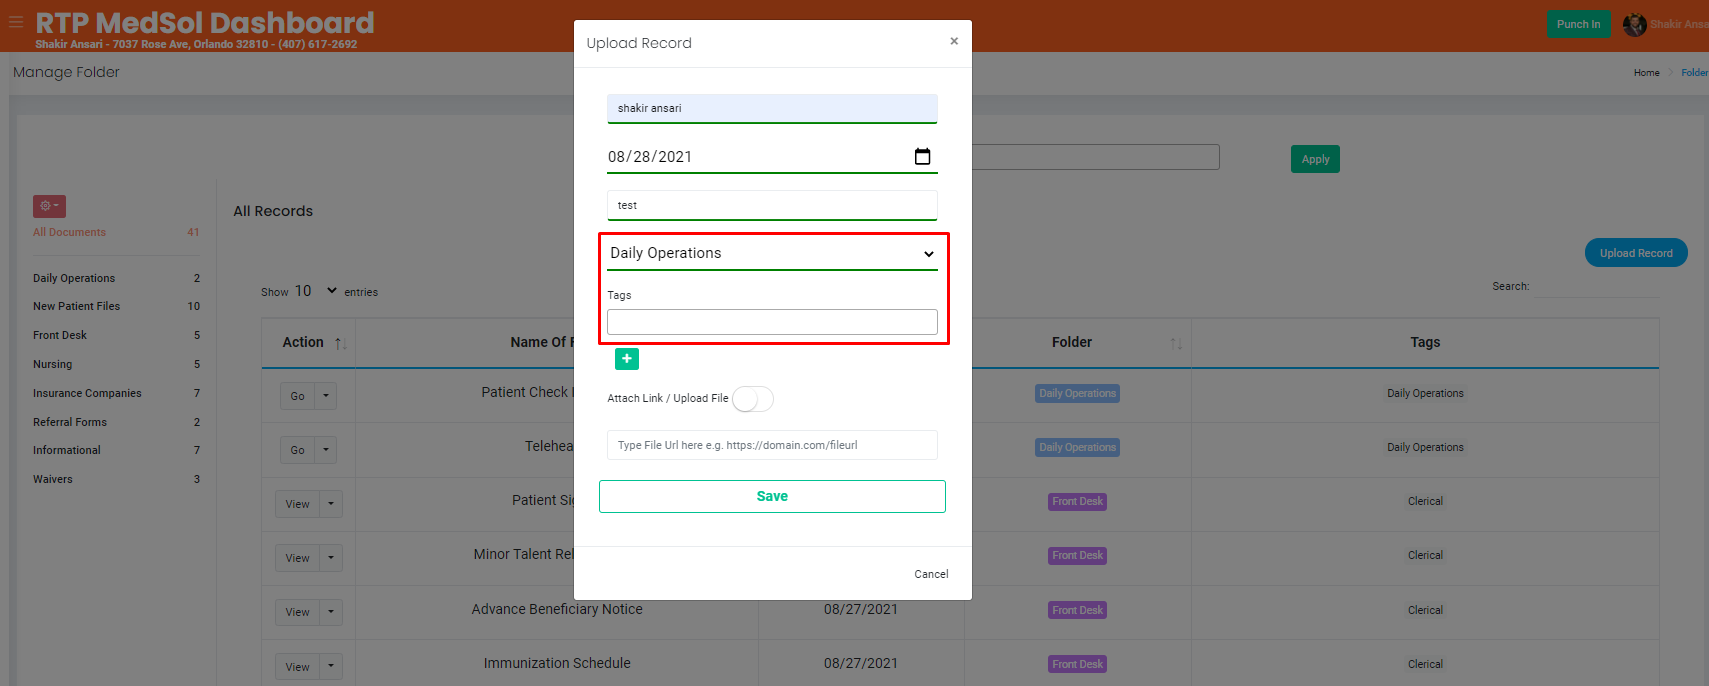The image size is (1709, 686).
Task: Expand View dropdown arrow for Minor Talent row
Action: (331, 558)
